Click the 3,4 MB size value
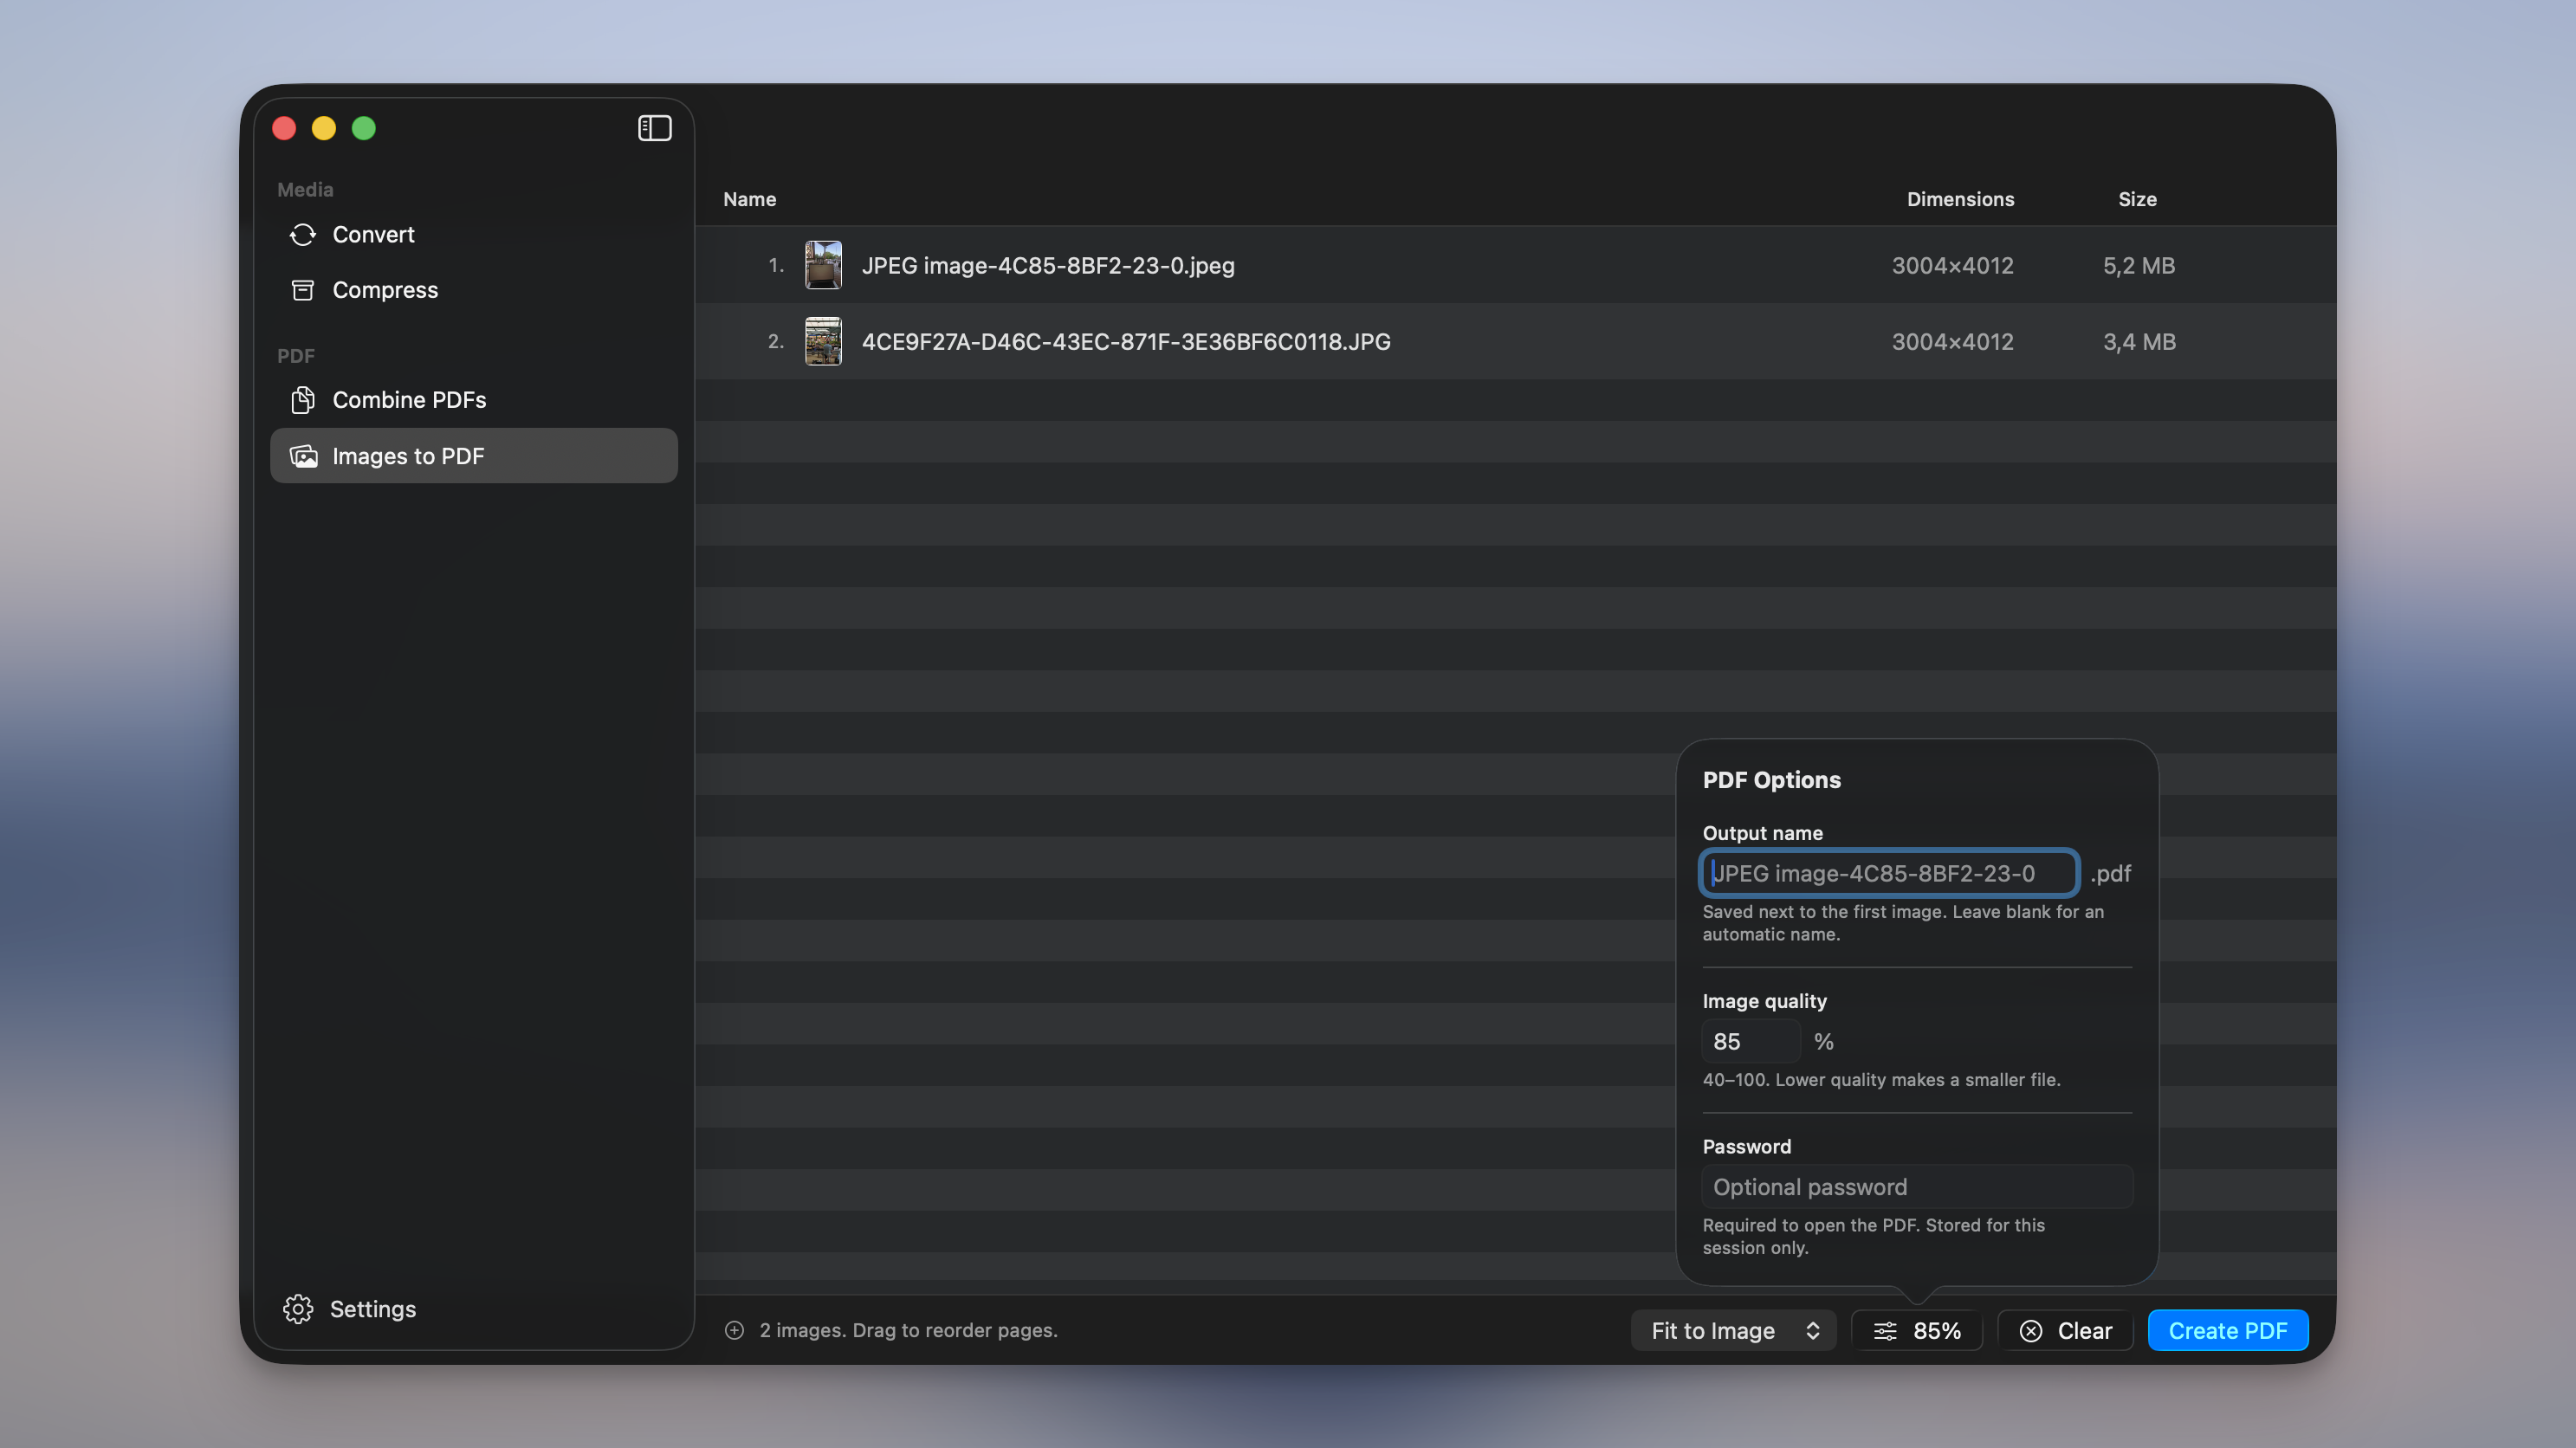2576x1448 pixels. point(2139,341)
